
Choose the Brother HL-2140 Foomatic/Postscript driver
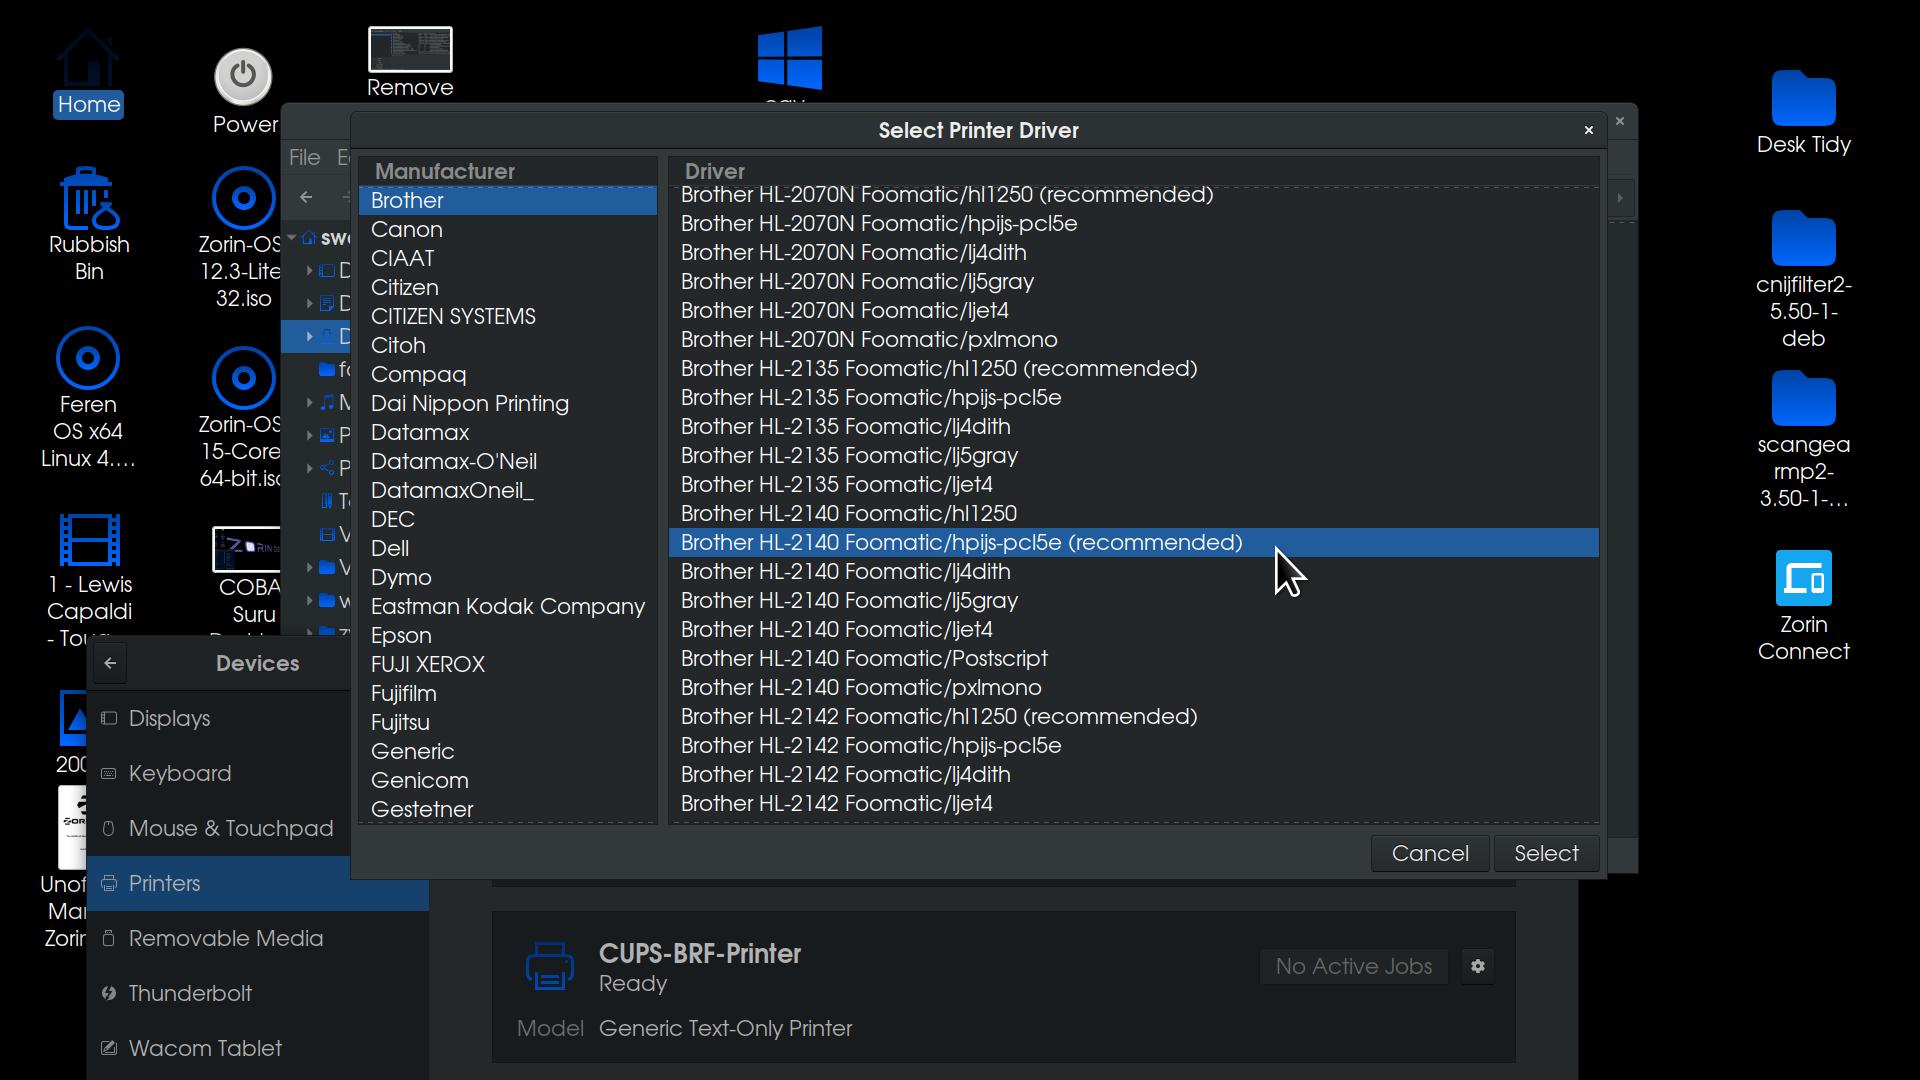(x=864, y=658)
